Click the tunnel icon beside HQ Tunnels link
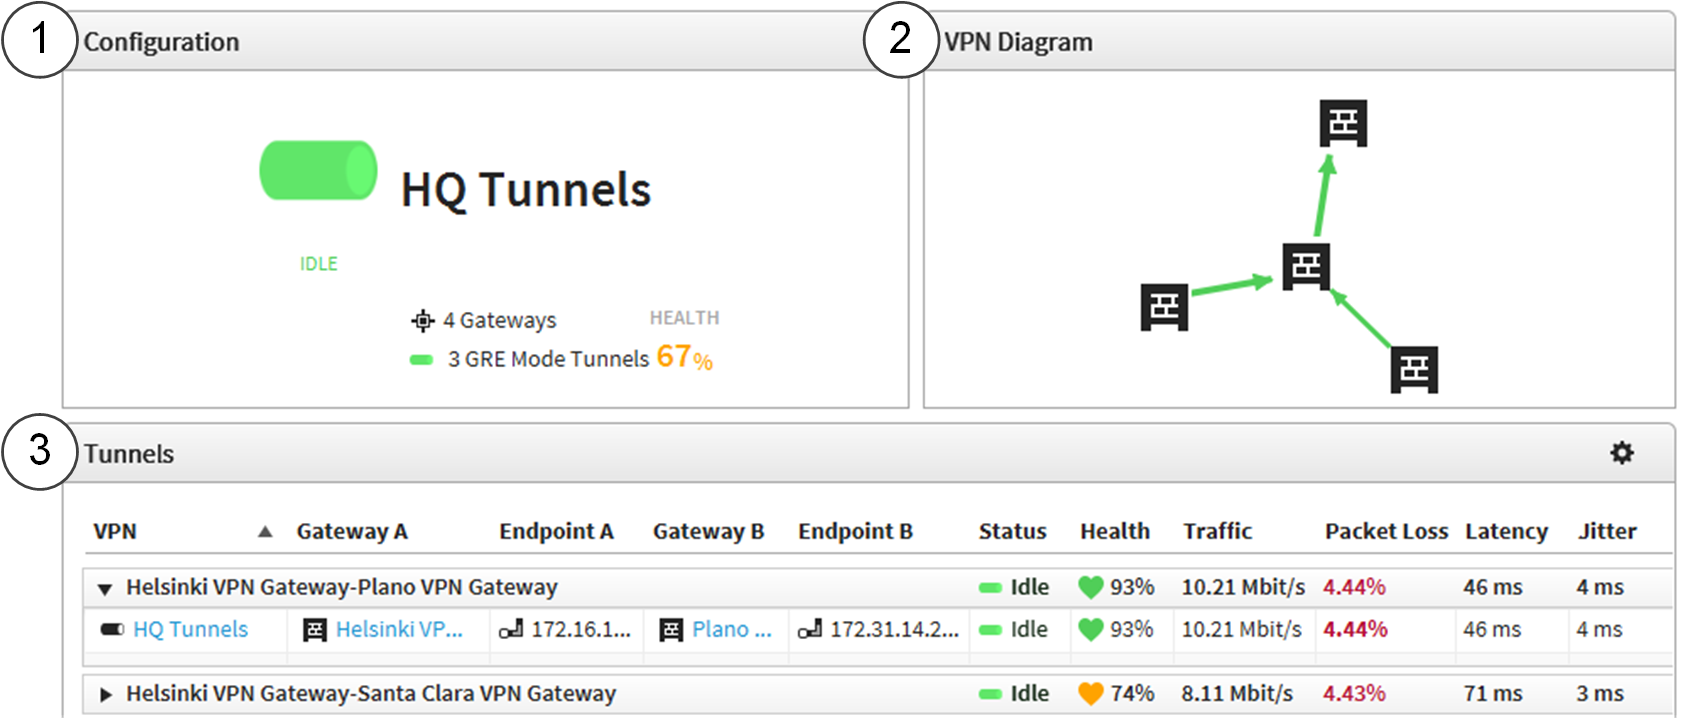This screenshot has height=719, width=1683. coord(112,629)
